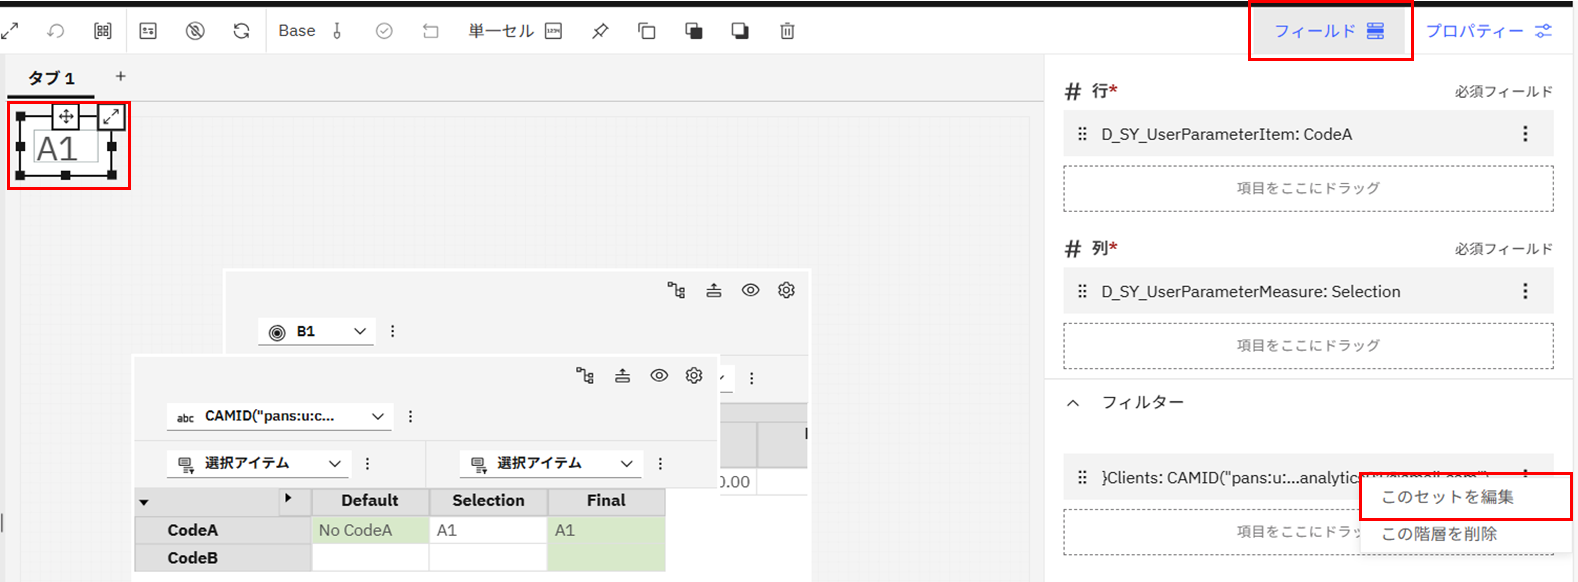Click the right triangle beside Default header
The height and width of the screenshot is (582, 1578).
(289, 498)
